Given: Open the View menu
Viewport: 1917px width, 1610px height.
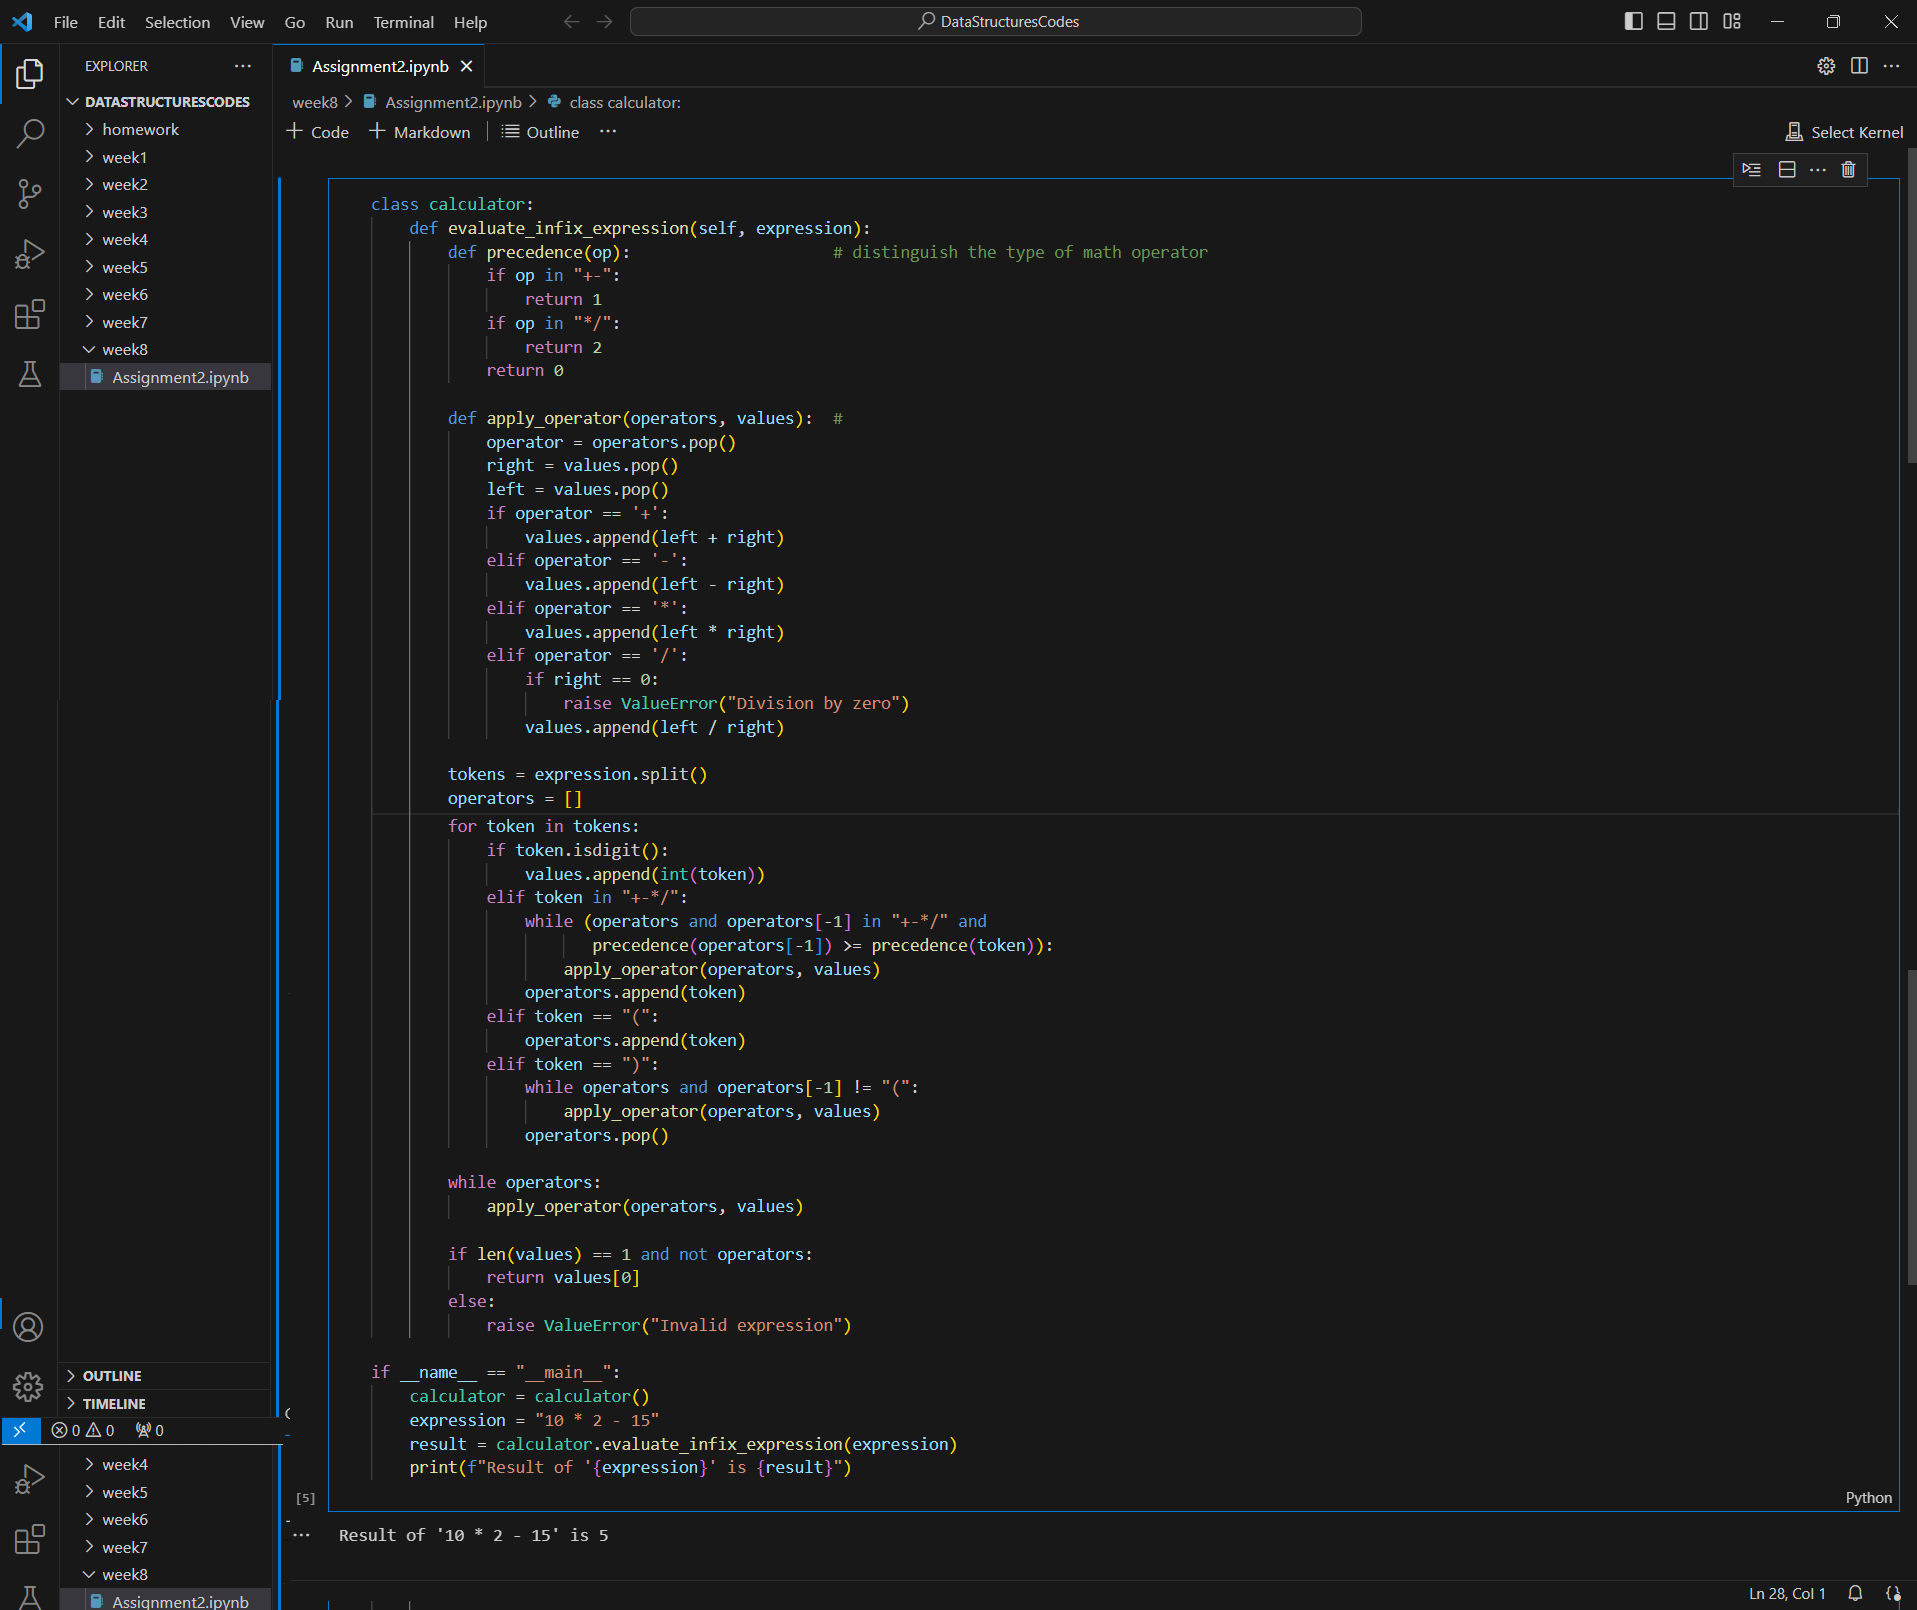Looking at the screenshot, I should pos(247,22).
